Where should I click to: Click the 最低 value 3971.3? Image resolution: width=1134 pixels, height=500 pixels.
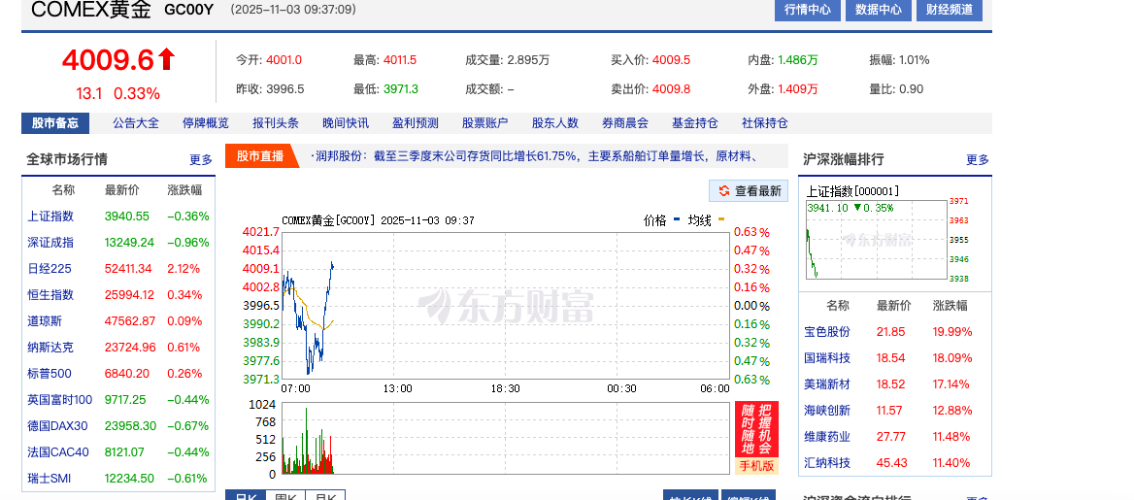point(401,89)
